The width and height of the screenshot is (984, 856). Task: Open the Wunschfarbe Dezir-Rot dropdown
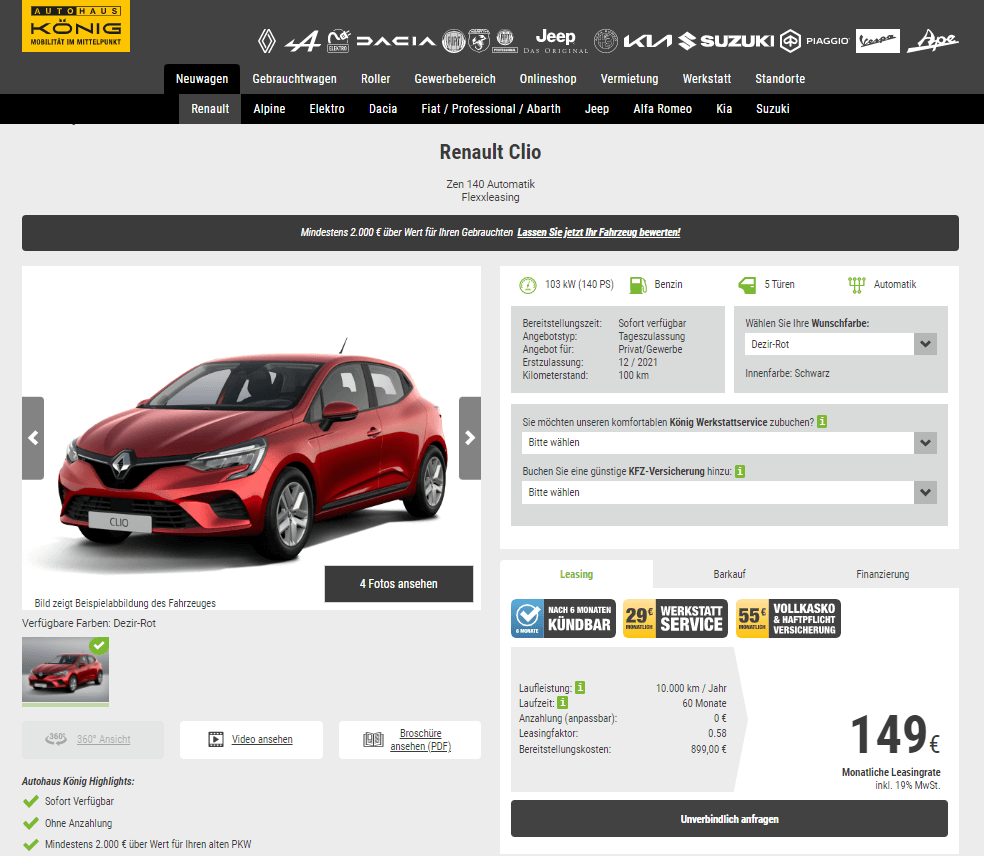841,344
